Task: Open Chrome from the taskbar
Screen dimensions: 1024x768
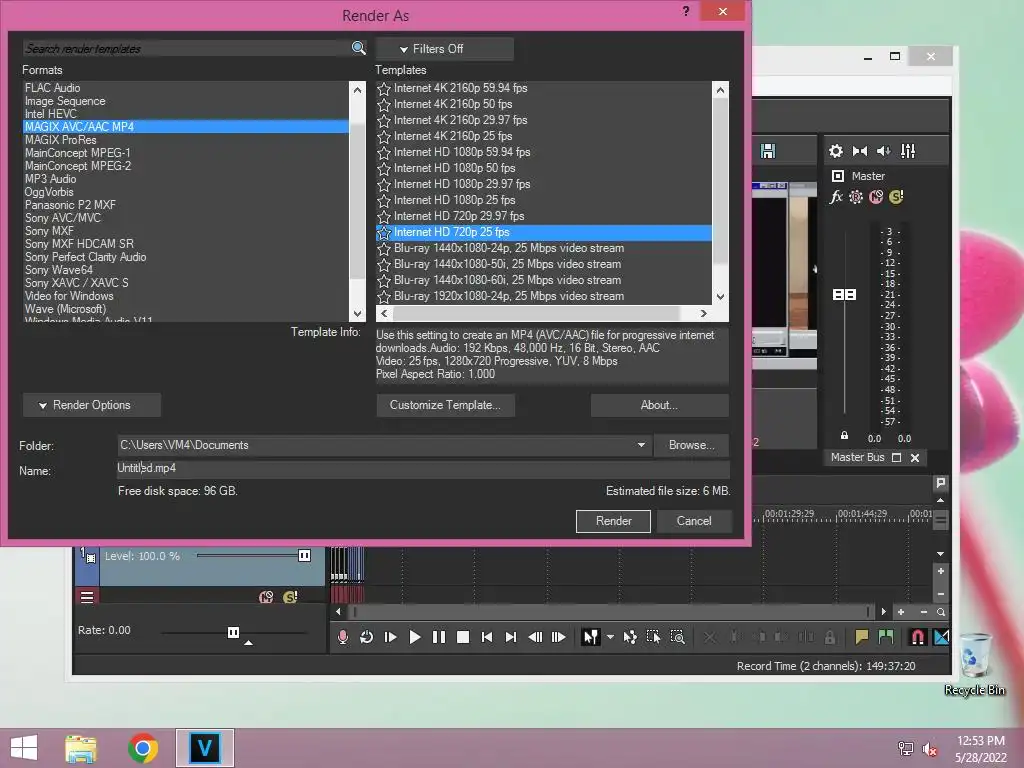Action: 143,748
